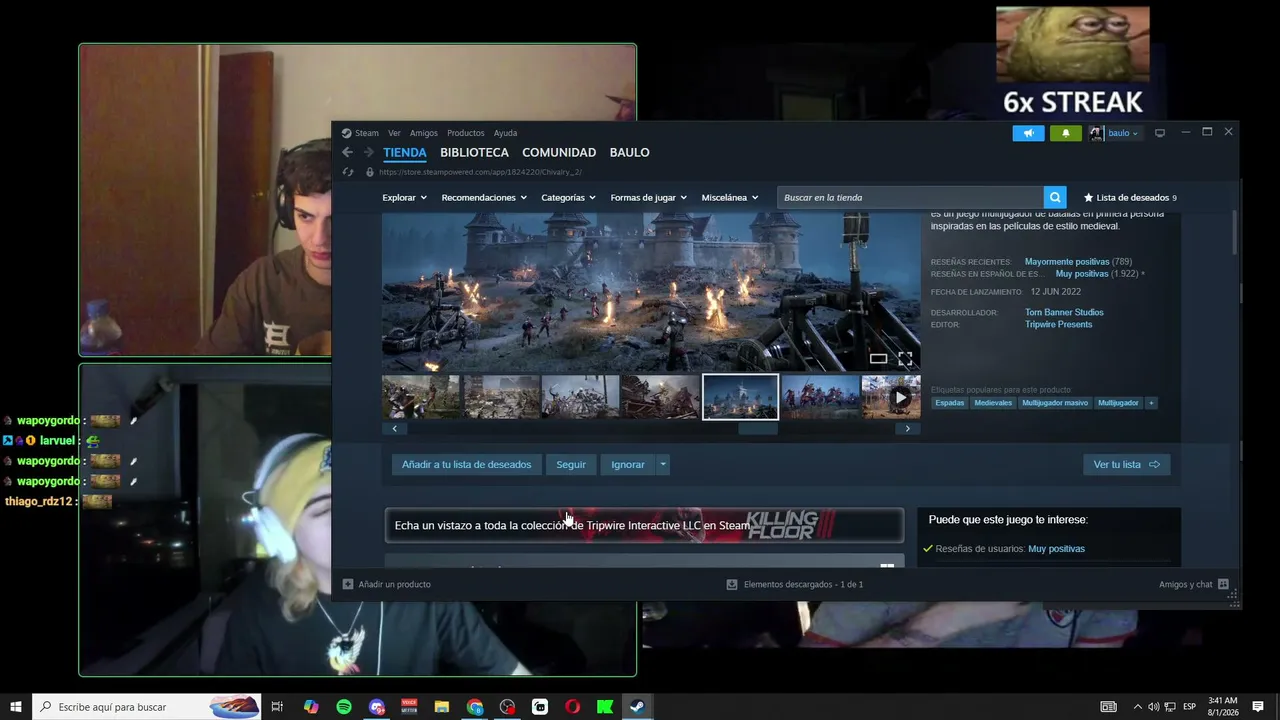Select the Multijugador masivo tag

[1055, 403]
